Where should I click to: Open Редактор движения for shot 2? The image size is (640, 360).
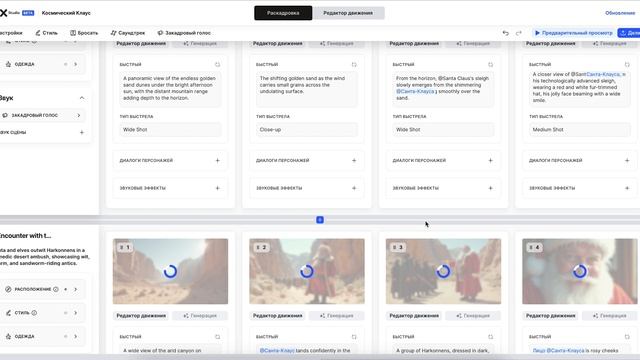278,316
